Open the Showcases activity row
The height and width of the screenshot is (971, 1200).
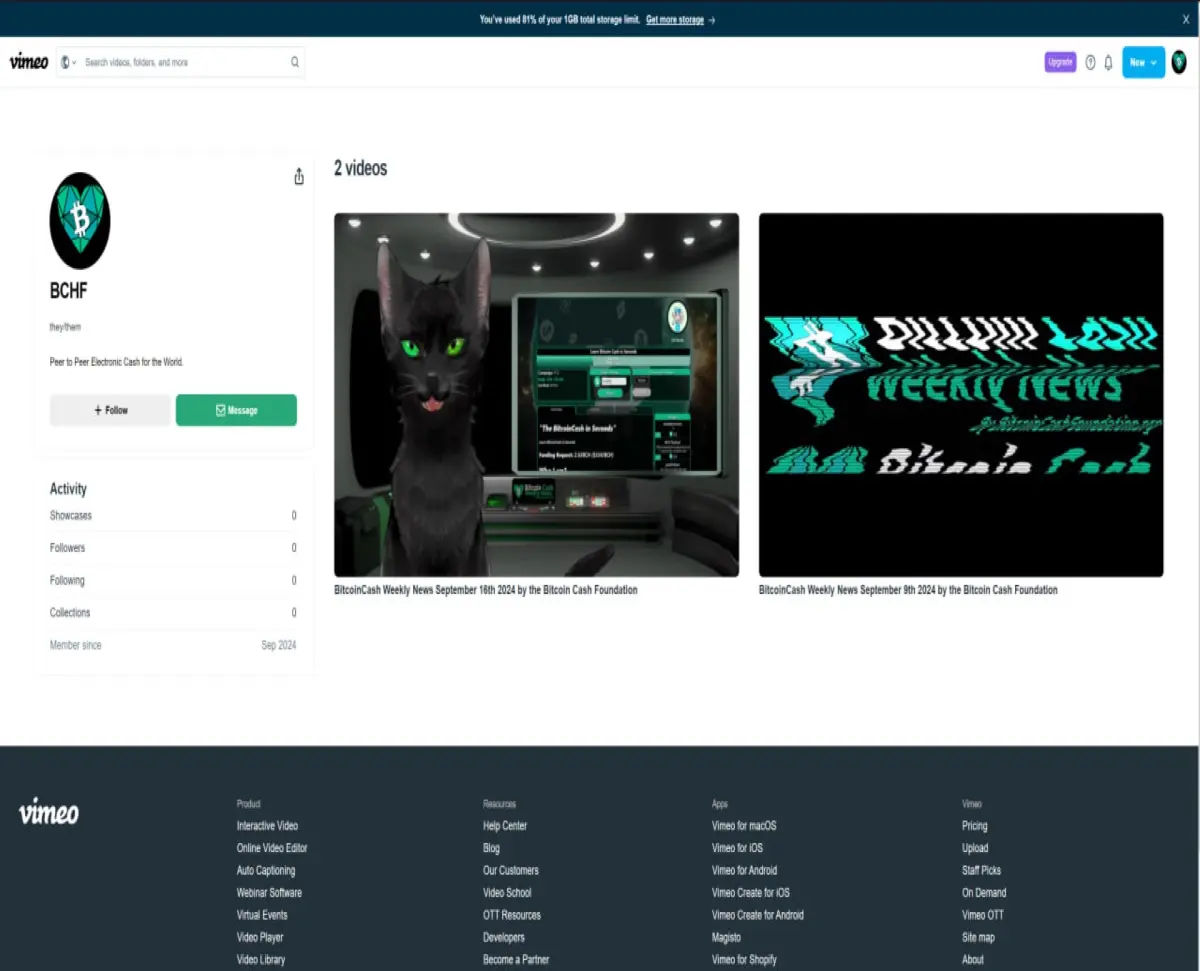click(173, 516)
